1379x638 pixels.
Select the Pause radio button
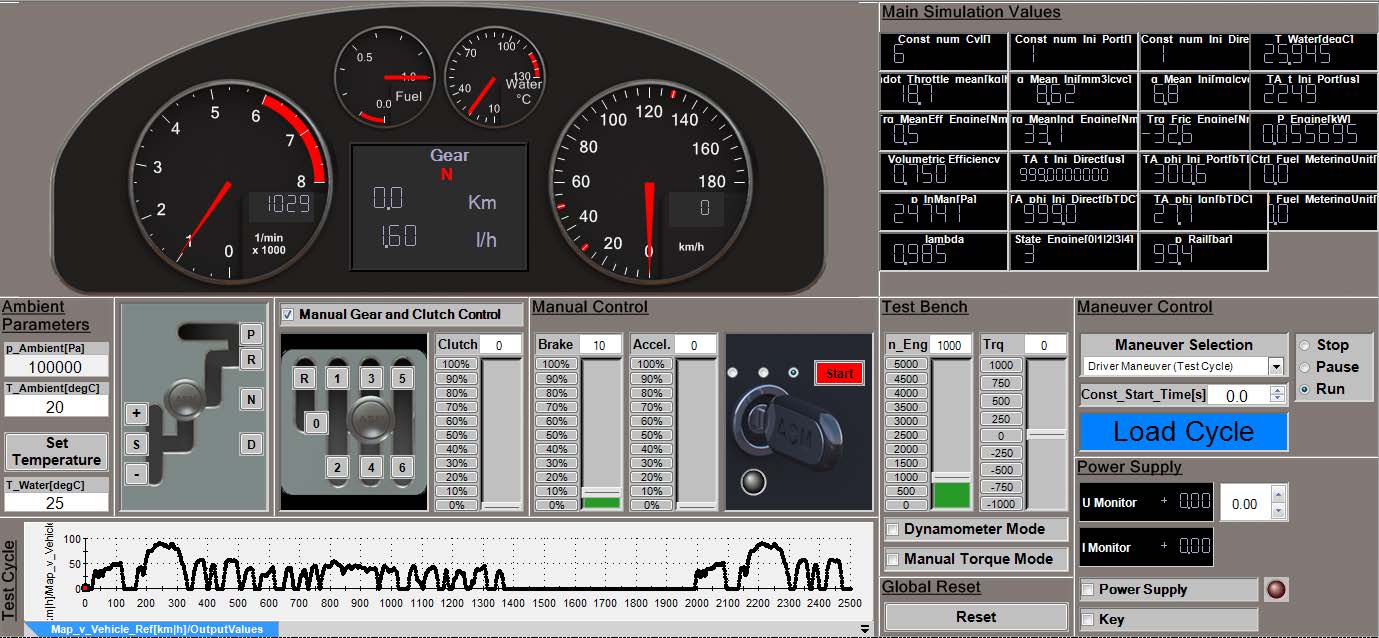coord(1305,367)
